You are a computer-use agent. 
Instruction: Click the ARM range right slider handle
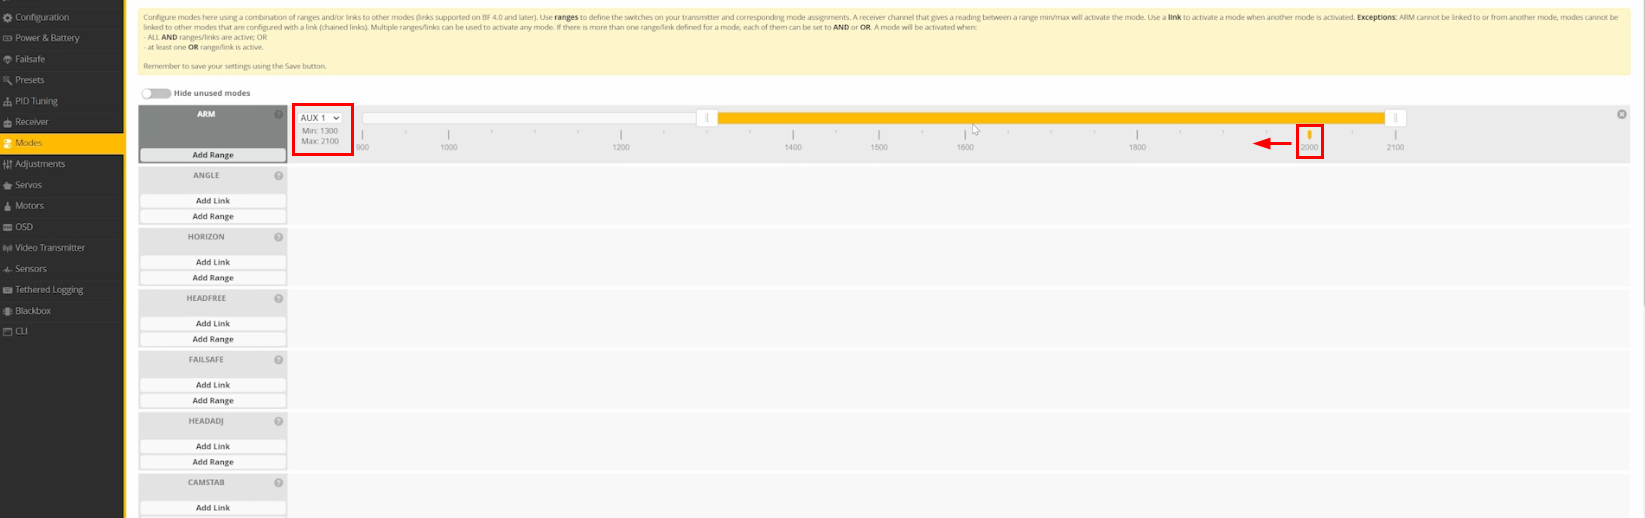pyautogui.click(x=1395, y=118)
